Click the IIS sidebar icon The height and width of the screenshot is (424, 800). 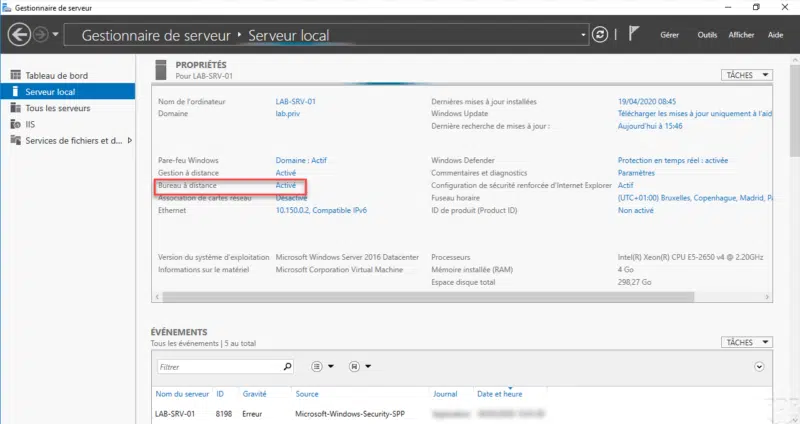[x=16, y=124]
